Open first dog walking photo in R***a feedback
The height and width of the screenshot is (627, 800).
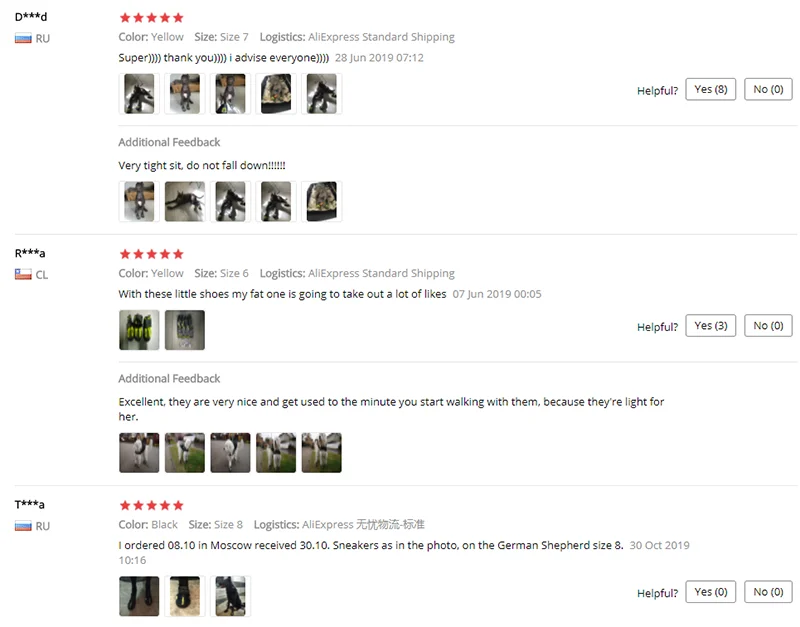tap(139, 453)
